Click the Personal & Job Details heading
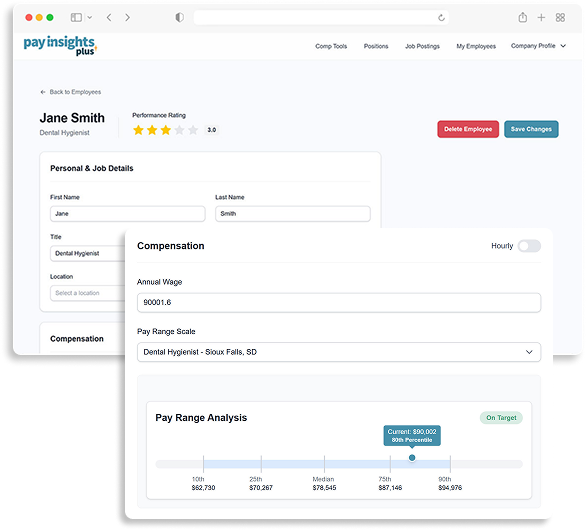Screen dimensions: 586x530 92,169
